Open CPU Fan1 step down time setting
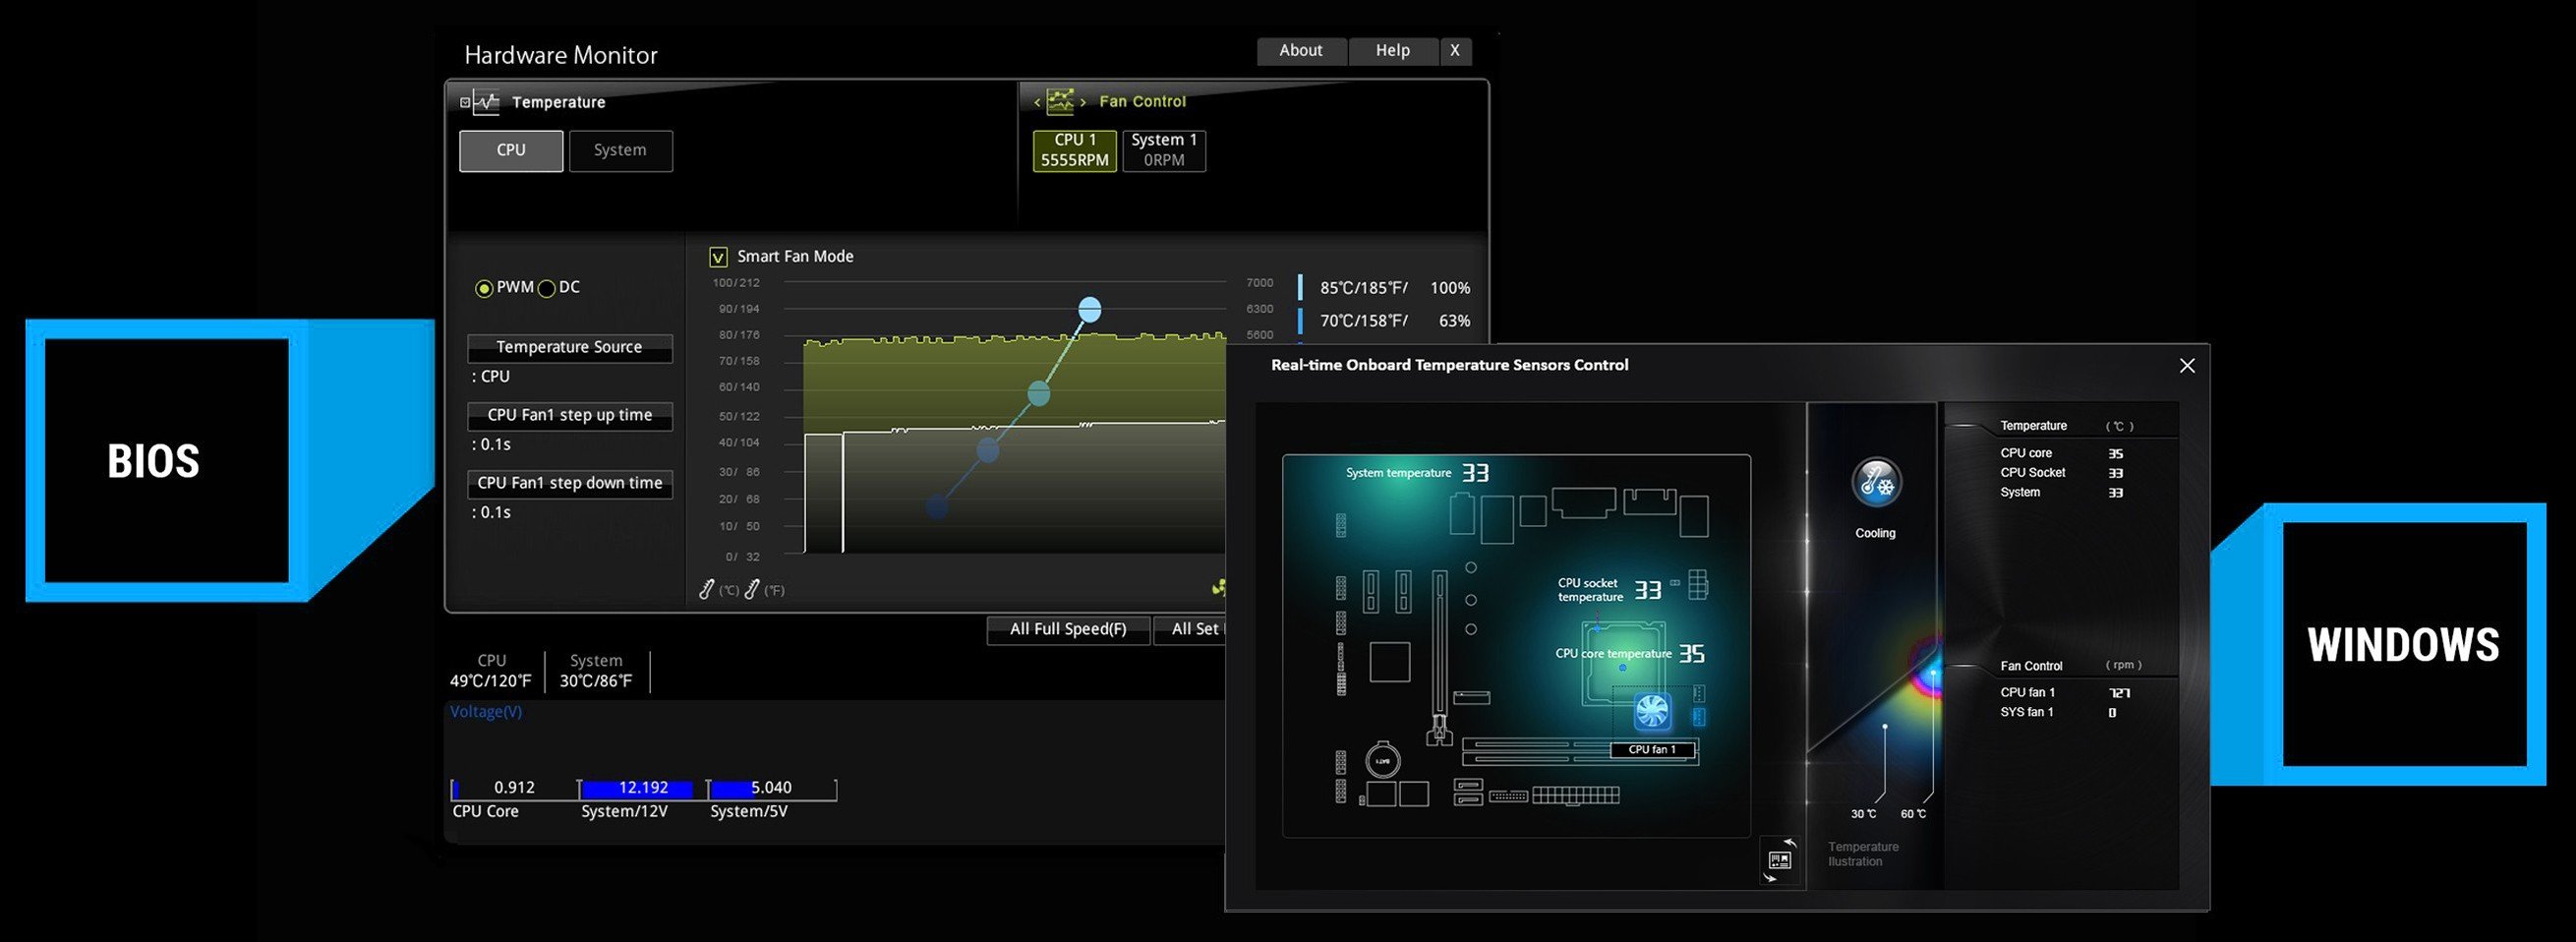Screen dimensions: 2576x942 point(569,483)
